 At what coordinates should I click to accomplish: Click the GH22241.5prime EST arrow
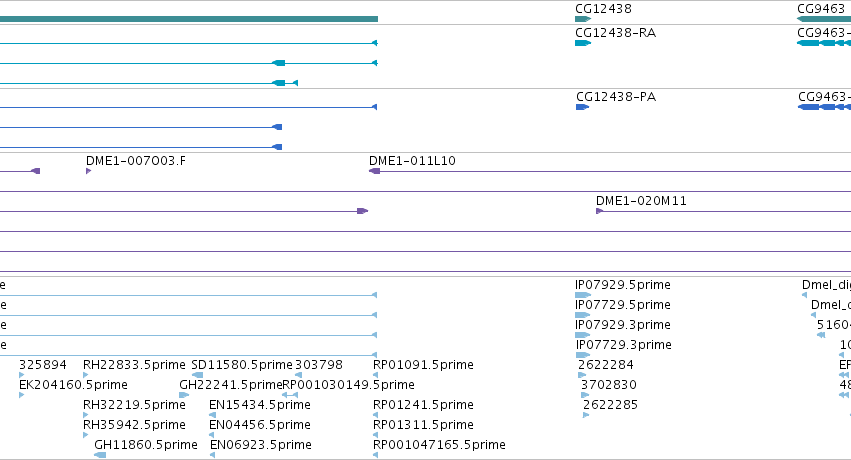coord(184,395)
